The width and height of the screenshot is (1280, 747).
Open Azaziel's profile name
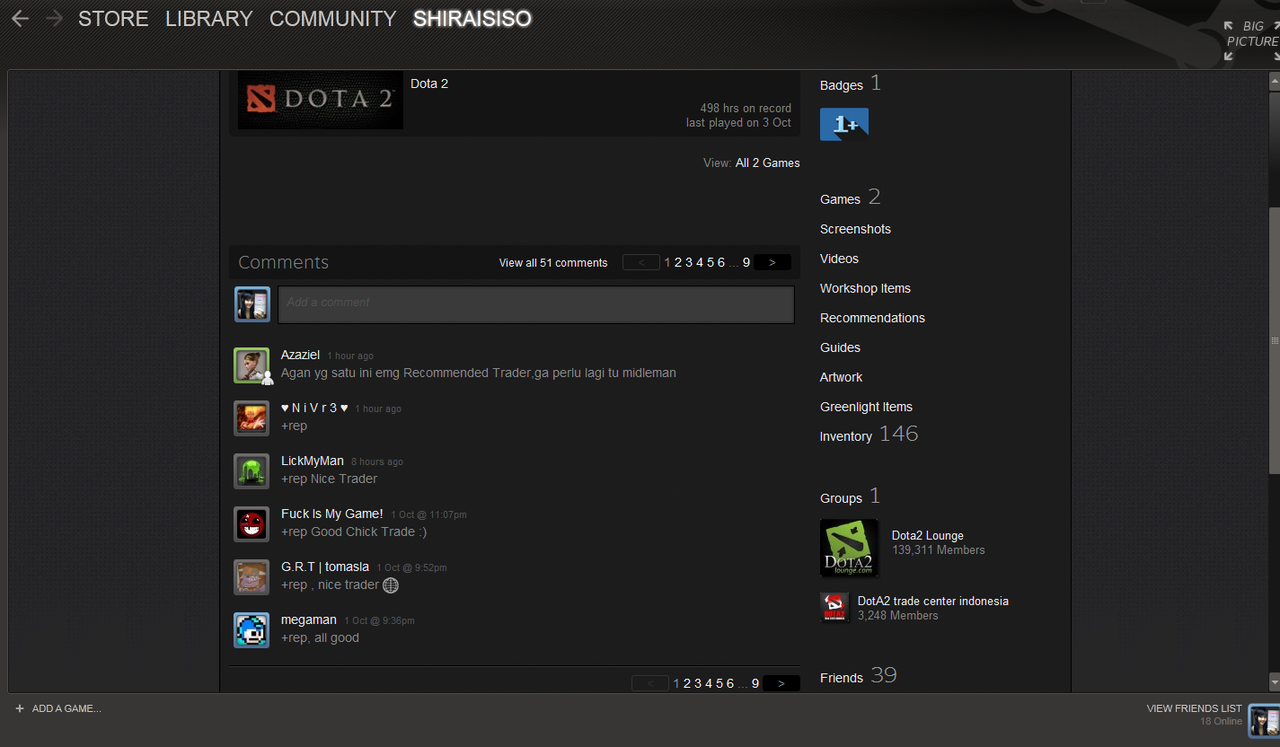pos(300,355)
